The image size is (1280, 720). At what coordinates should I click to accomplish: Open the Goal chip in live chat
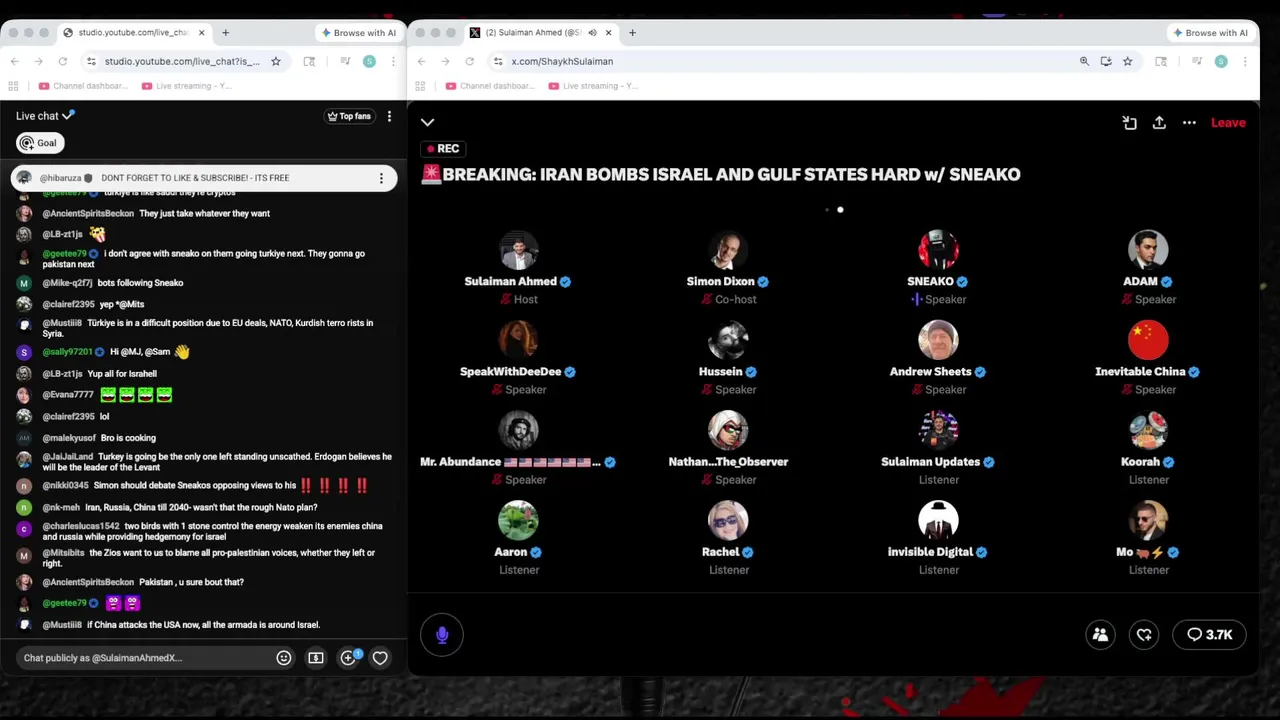[x=40, y=143]
